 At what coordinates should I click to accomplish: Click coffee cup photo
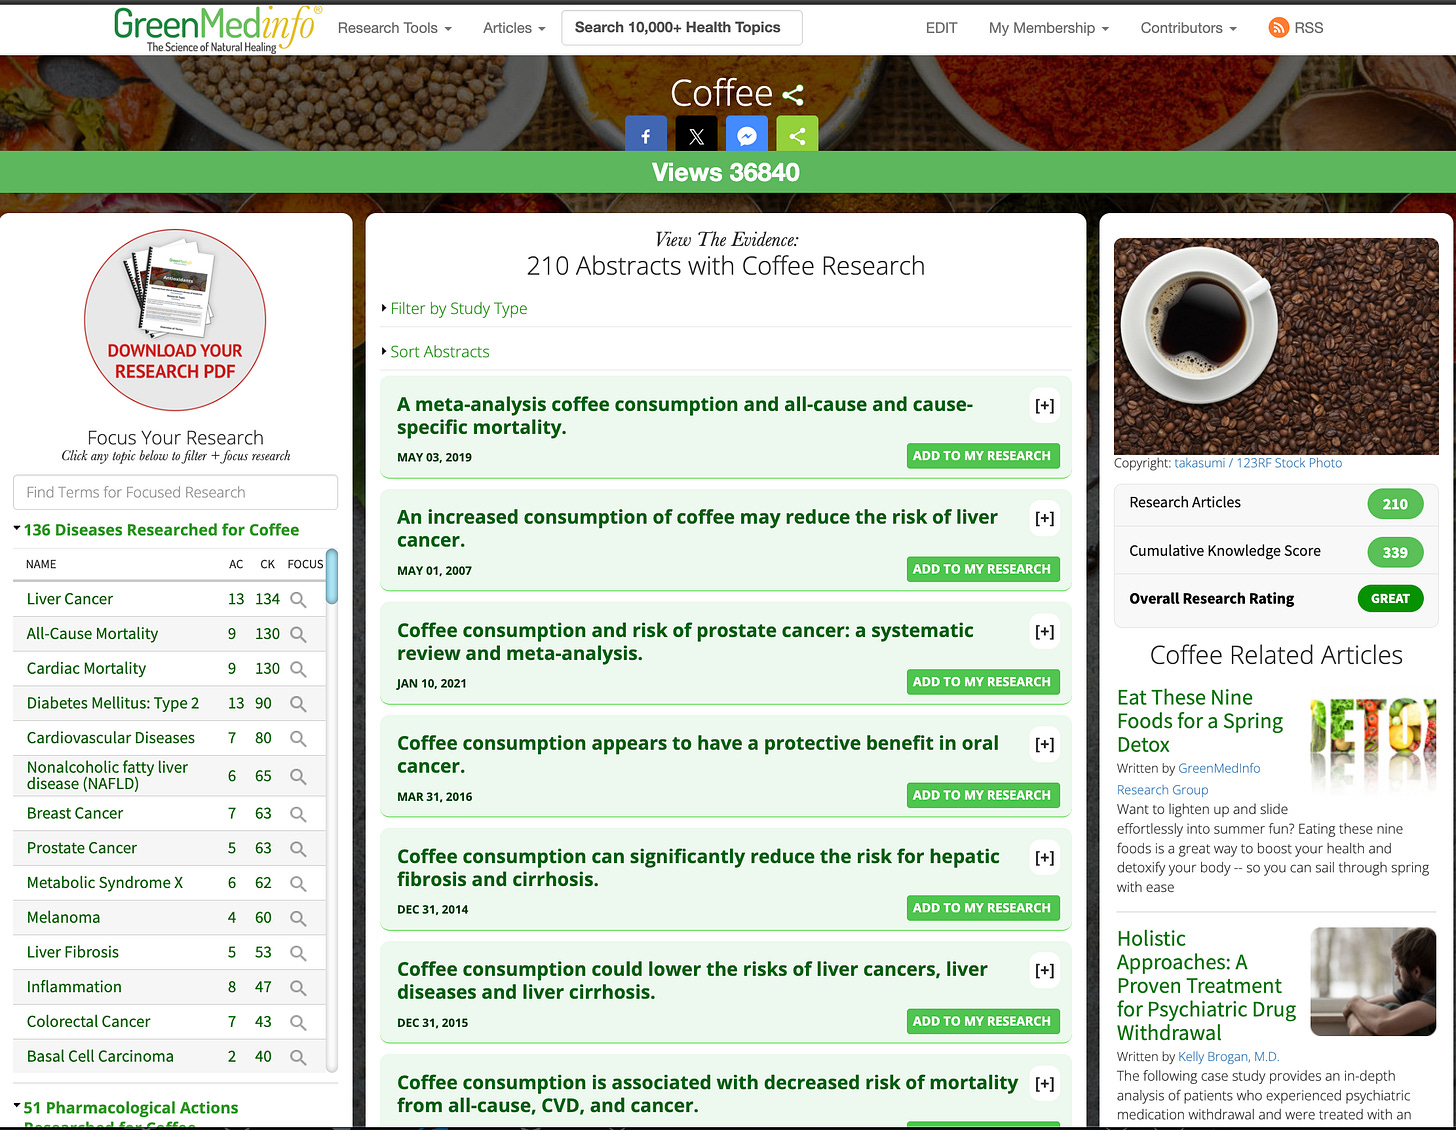click(x=1276, y=346)
